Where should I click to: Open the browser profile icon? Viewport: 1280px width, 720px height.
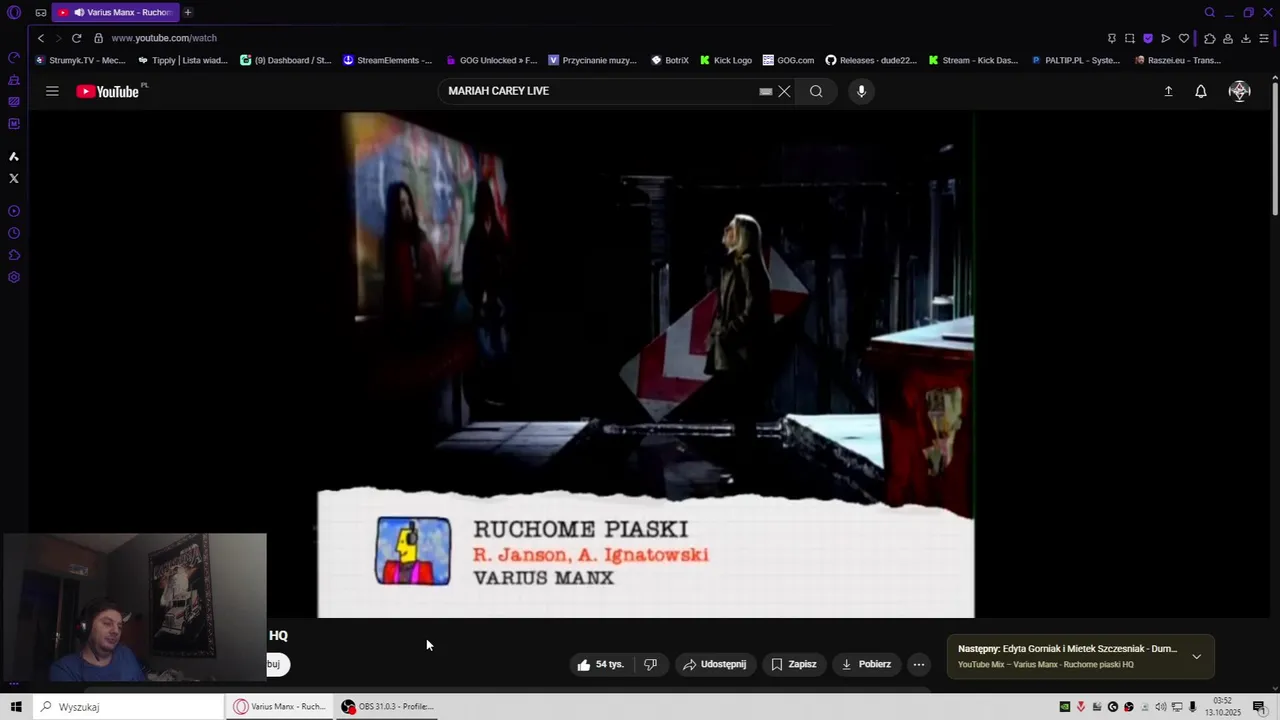pos(1228,38)
